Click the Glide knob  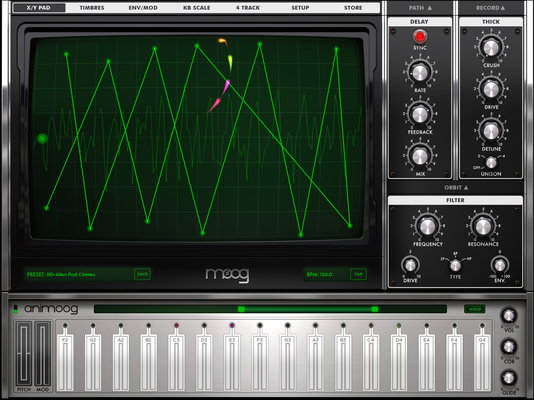click(x=508, y=378)
